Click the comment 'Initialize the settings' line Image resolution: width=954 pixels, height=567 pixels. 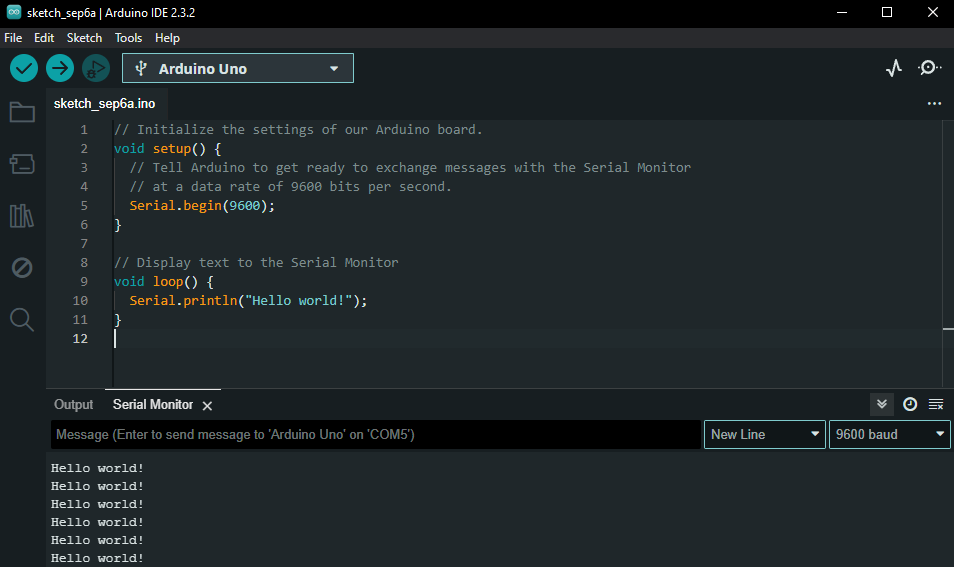tap(298, 130)
